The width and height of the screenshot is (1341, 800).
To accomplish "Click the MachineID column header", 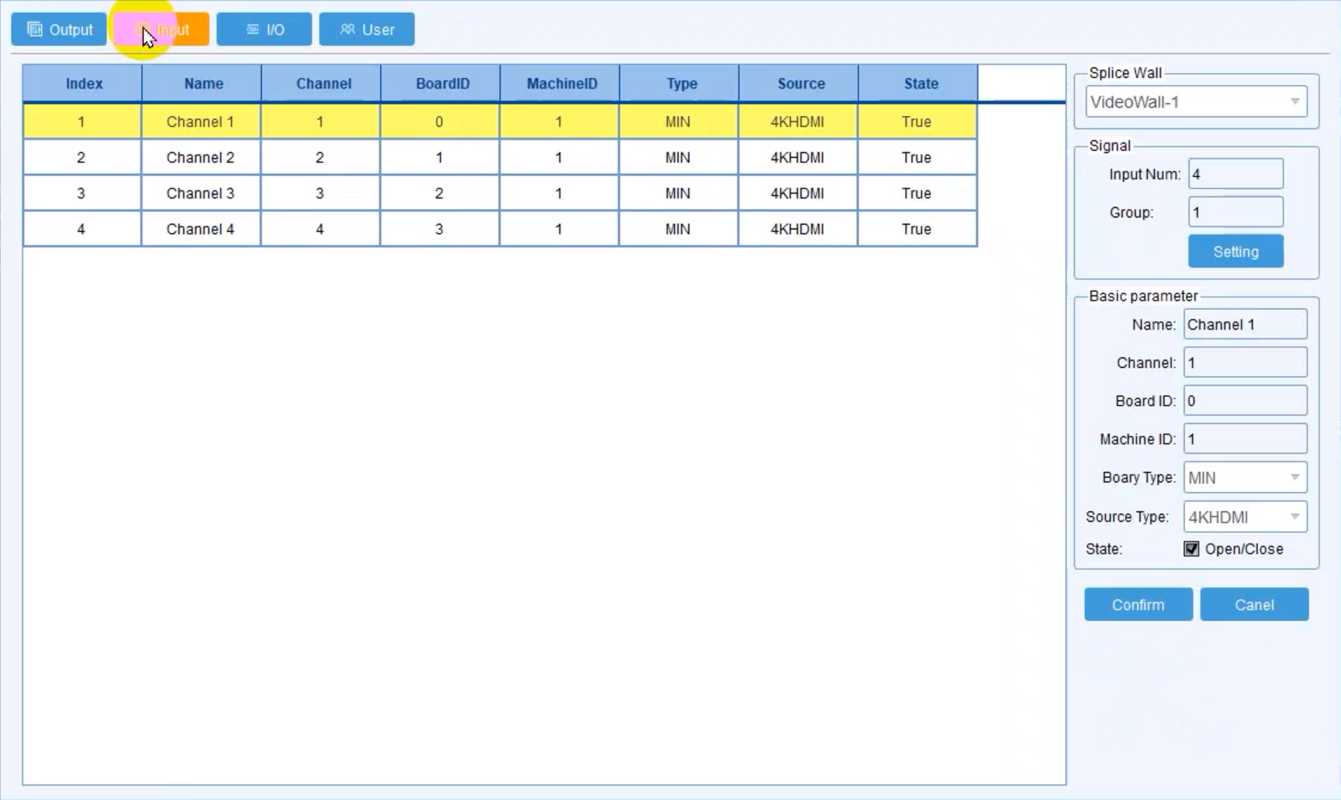I will tap(560, 84).
